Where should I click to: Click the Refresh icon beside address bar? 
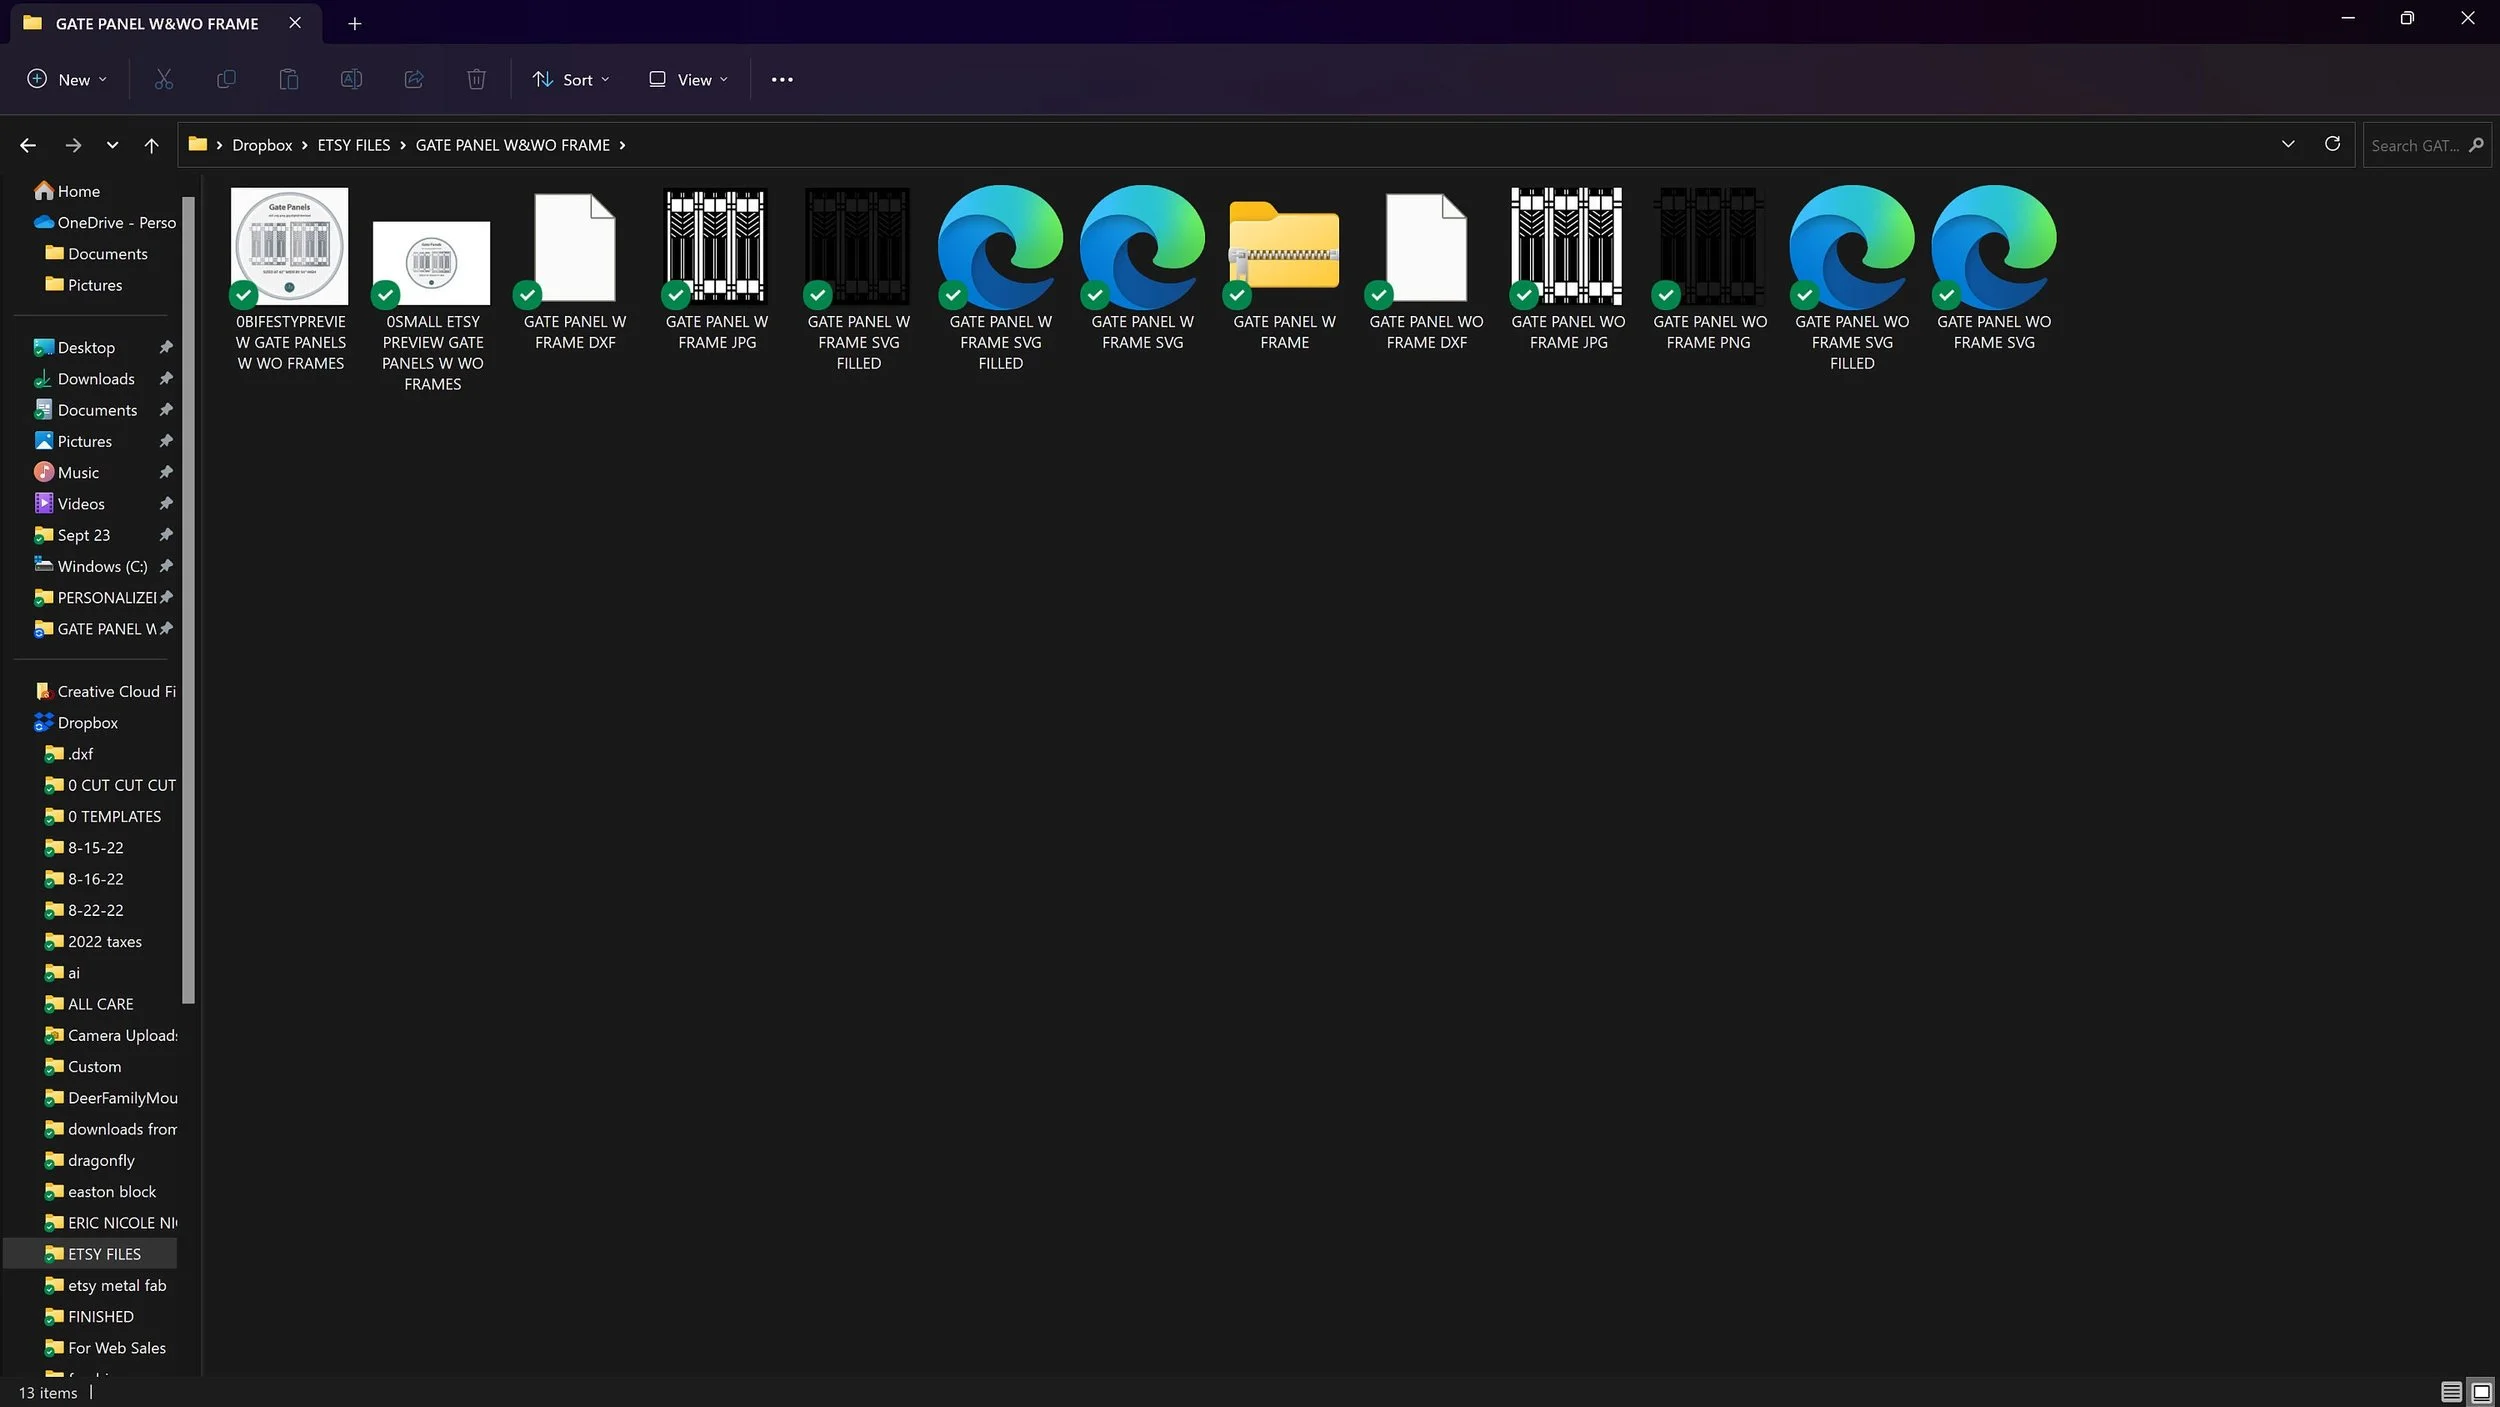(2332, 144)
